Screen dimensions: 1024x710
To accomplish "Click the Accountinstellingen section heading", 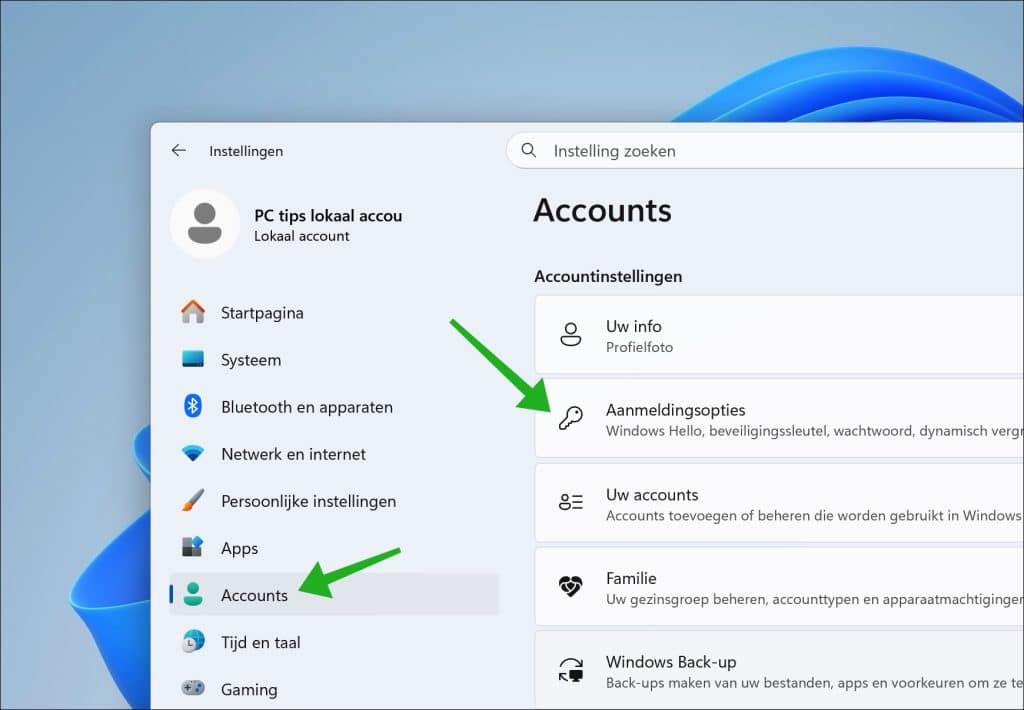I will coord(608,276).
